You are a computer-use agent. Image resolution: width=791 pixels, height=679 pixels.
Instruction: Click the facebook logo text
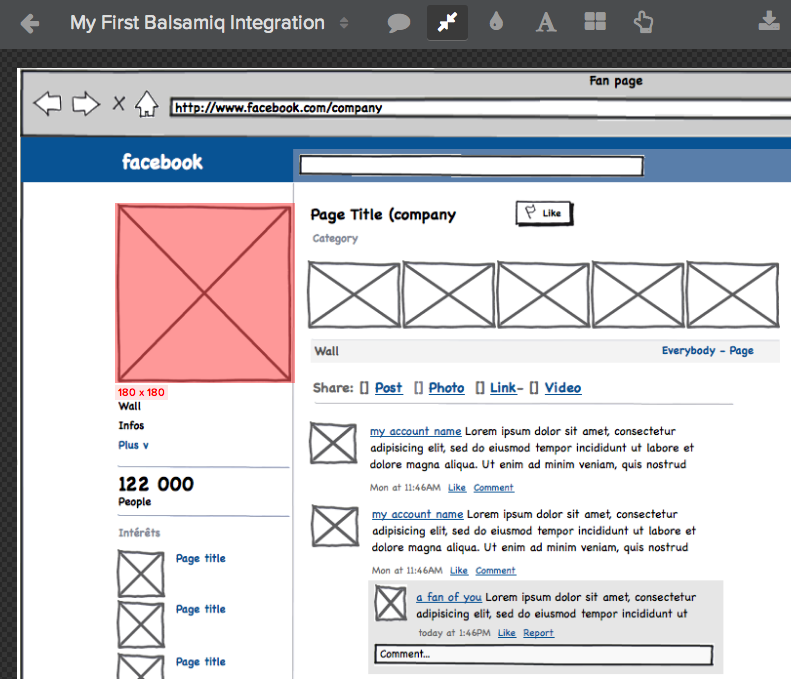[x=162, y=162]
